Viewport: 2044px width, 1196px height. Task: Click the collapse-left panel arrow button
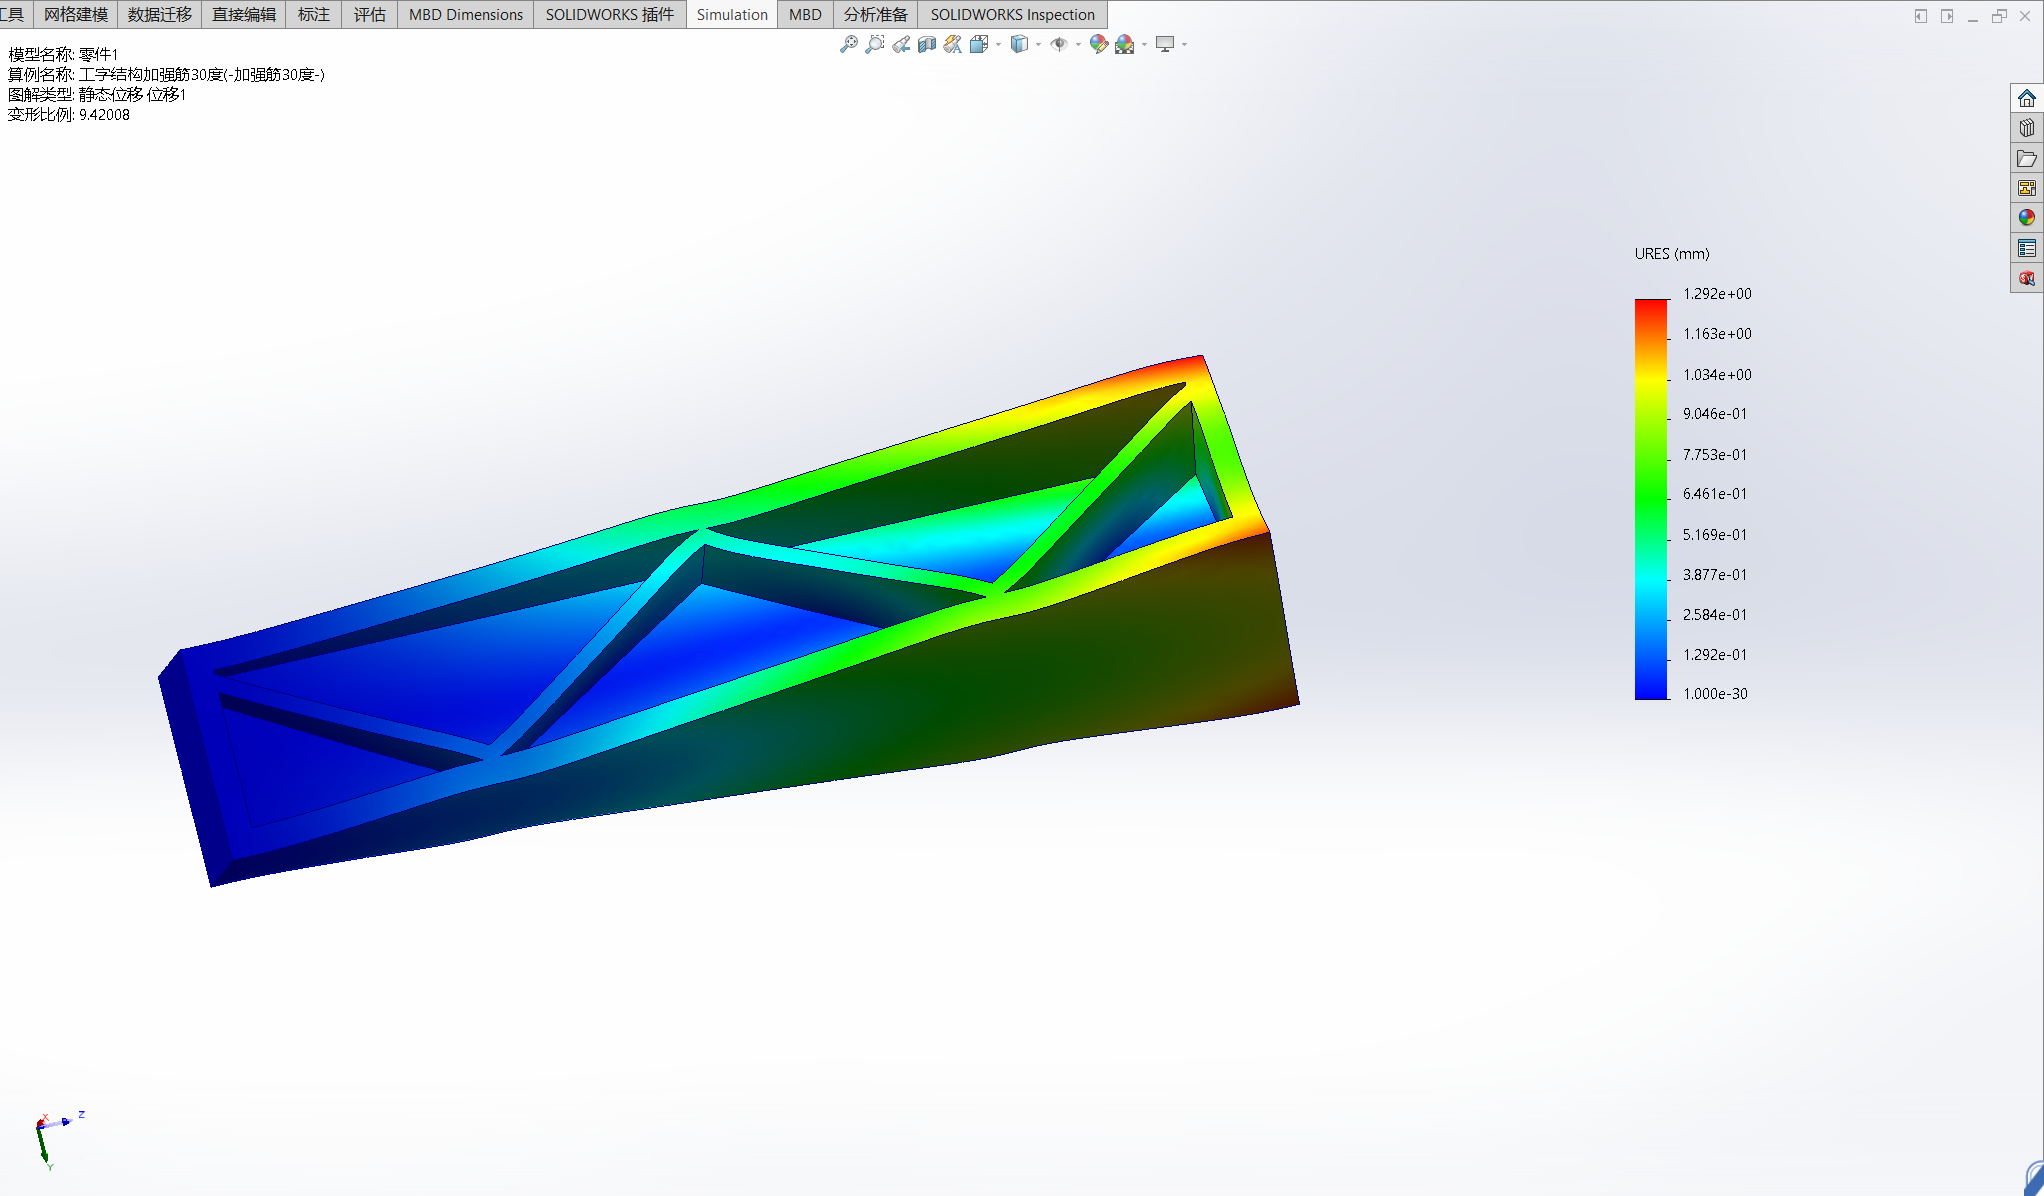pyautogui.click(x=1921, y=16)
